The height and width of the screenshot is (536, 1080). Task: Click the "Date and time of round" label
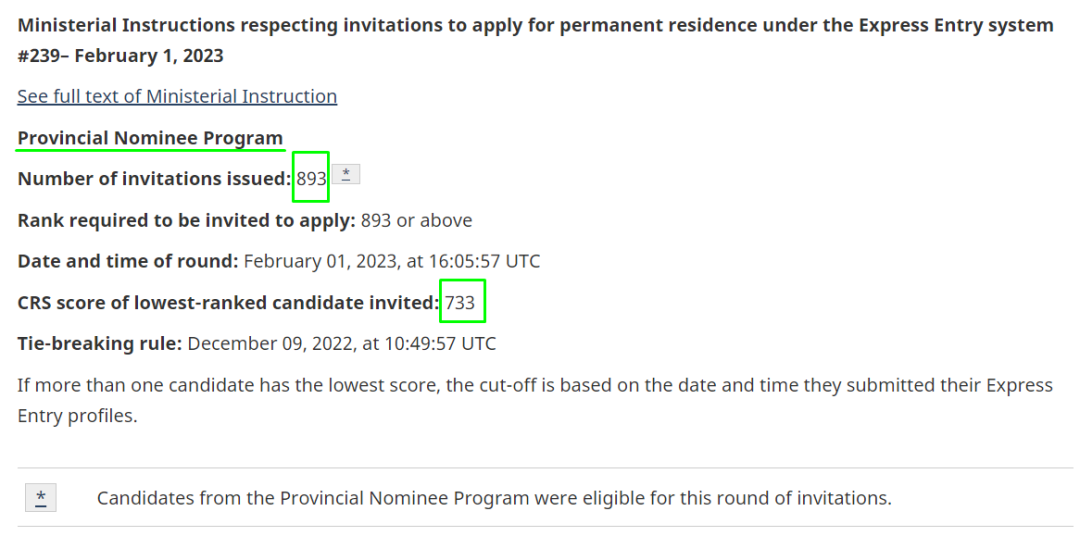click(127, 262)
